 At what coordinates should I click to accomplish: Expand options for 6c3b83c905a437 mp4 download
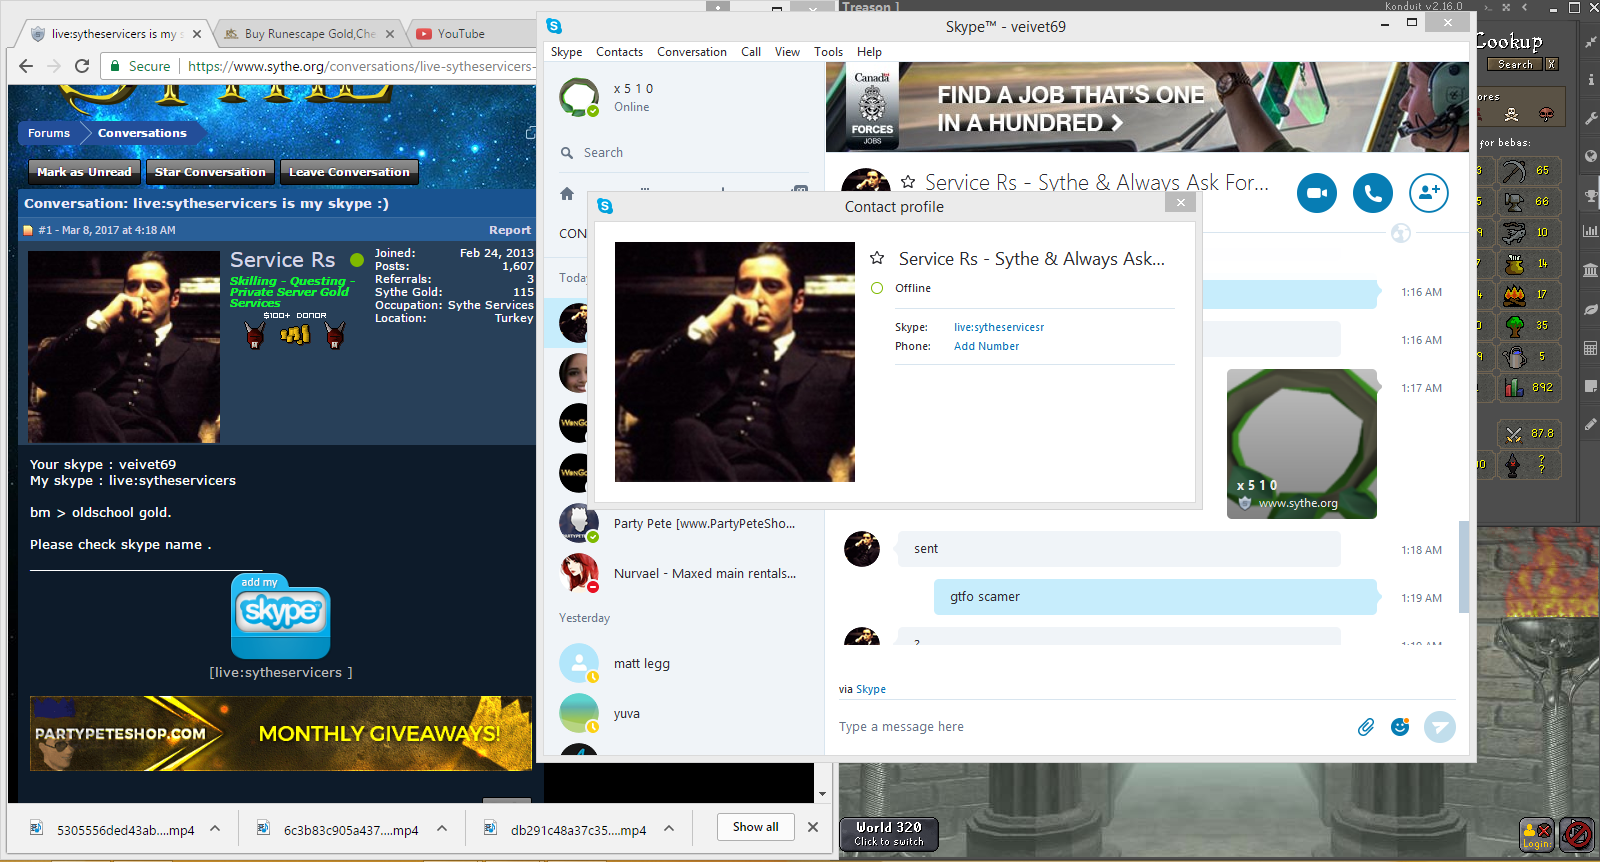tap(442, 828)
